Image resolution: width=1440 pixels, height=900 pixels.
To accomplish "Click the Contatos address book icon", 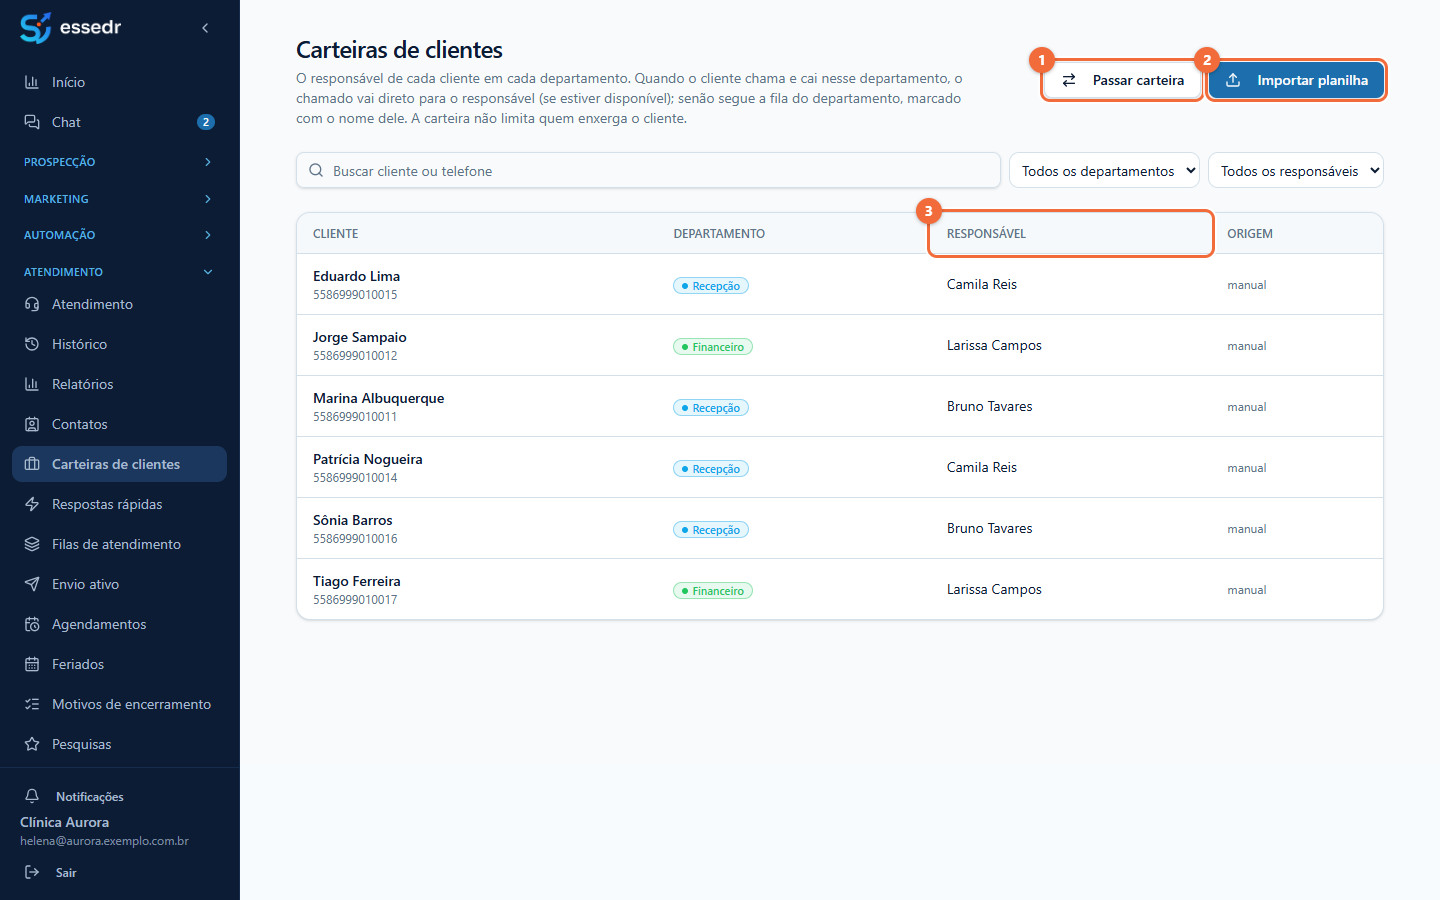I will 32,424.
